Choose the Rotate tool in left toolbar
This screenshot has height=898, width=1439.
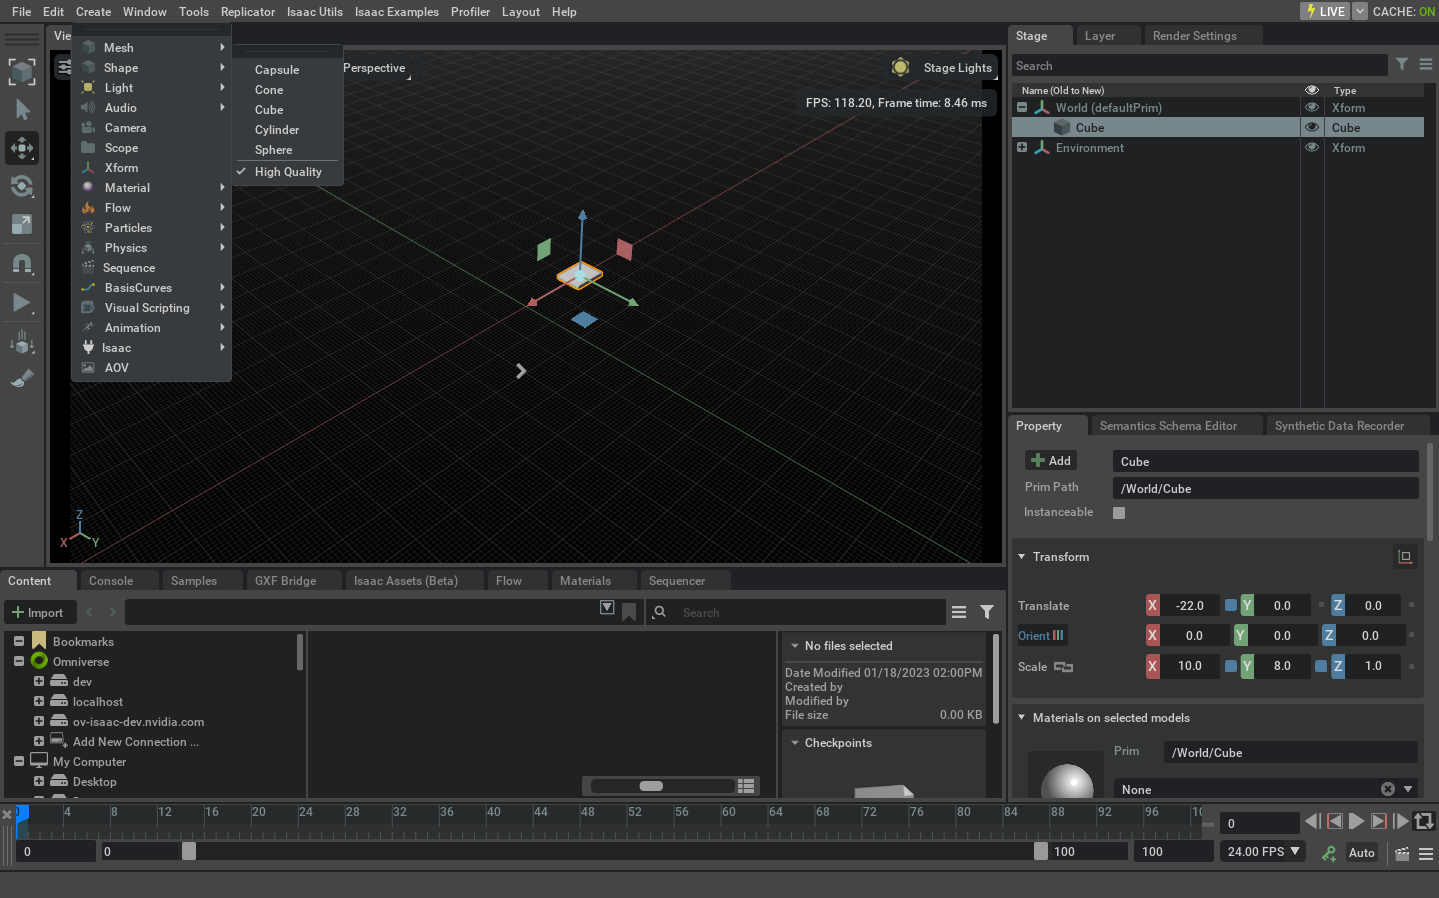pos(22,186)
